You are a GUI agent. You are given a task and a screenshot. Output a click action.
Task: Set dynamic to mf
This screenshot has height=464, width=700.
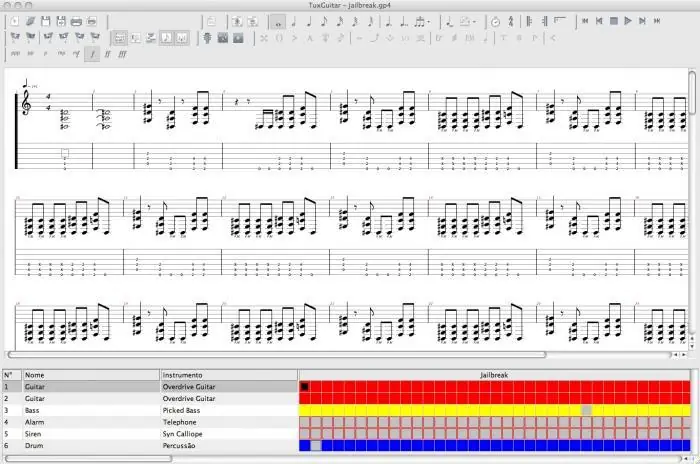[x=76, y=54]
